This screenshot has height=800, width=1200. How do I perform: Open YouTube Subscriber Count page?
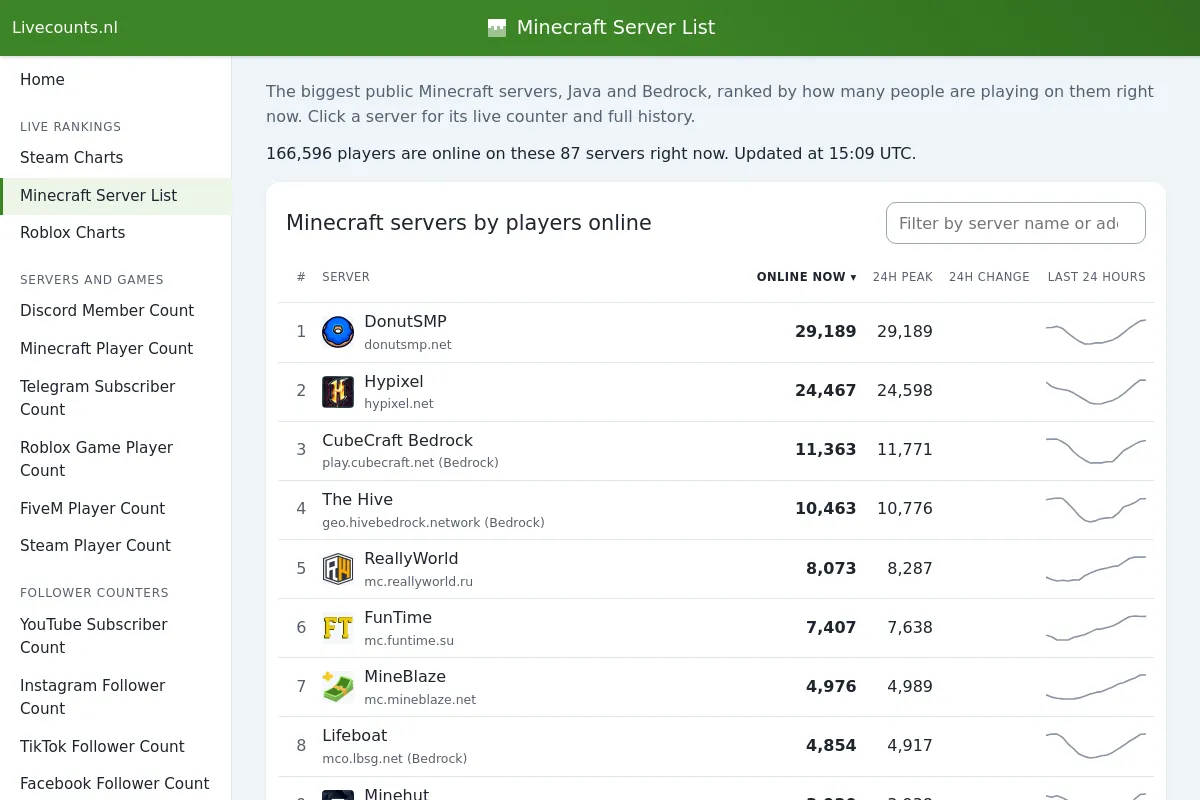(x=116, y=636)
